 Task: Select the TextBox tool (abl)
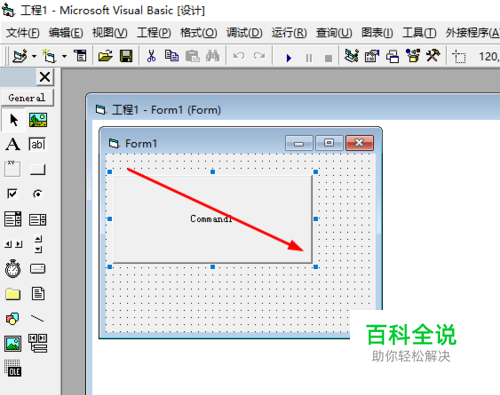tap(37, 144)
